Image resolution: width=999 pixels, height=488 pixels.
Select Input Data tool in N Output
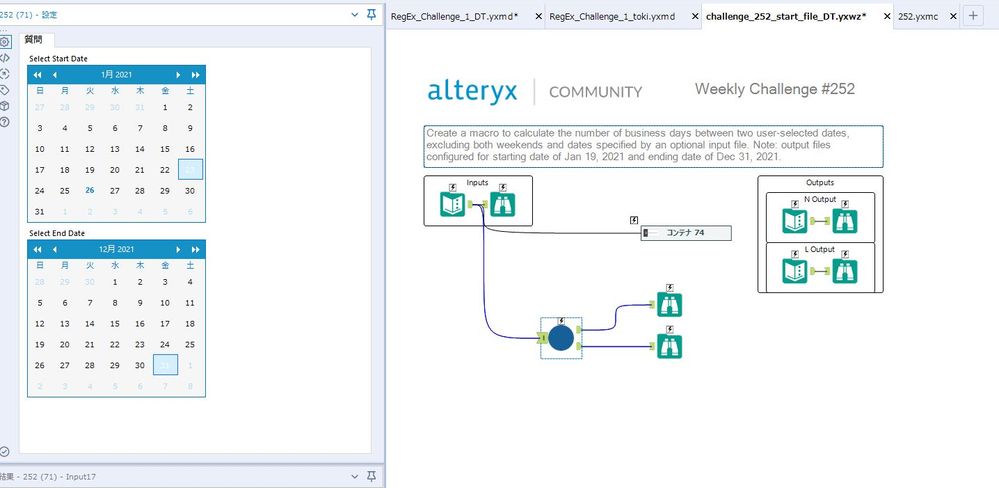(794, 221)
